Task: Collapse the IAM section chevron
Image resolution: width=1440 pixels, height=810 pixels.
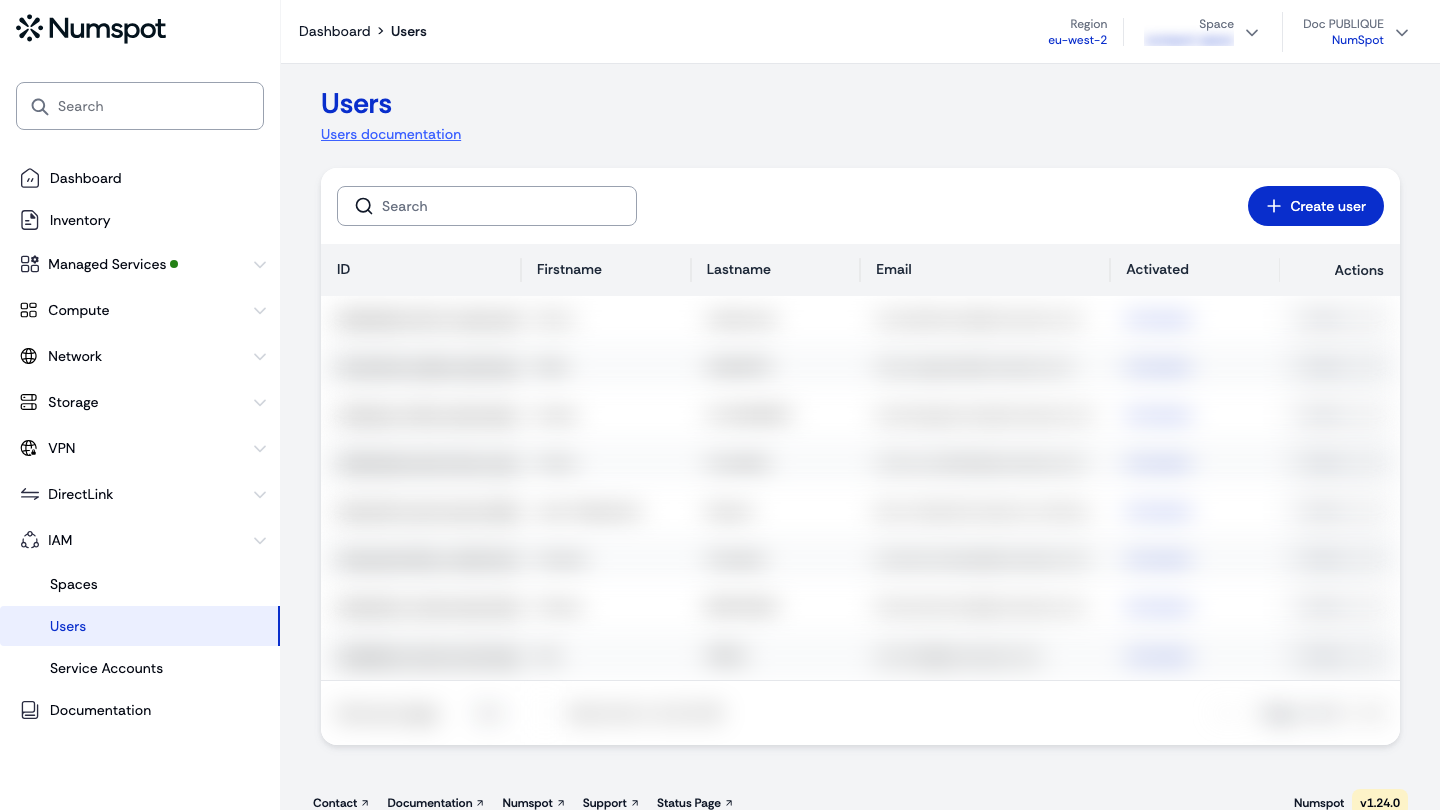Action: [x=260, y=541]
